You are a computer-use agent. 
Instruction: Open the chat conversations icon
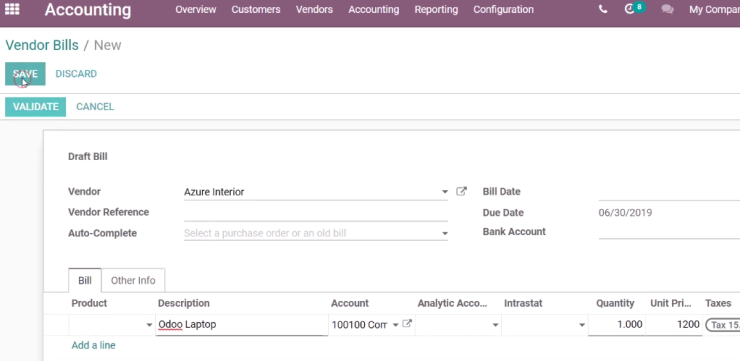pyautogui.click(x=667, y=9)
